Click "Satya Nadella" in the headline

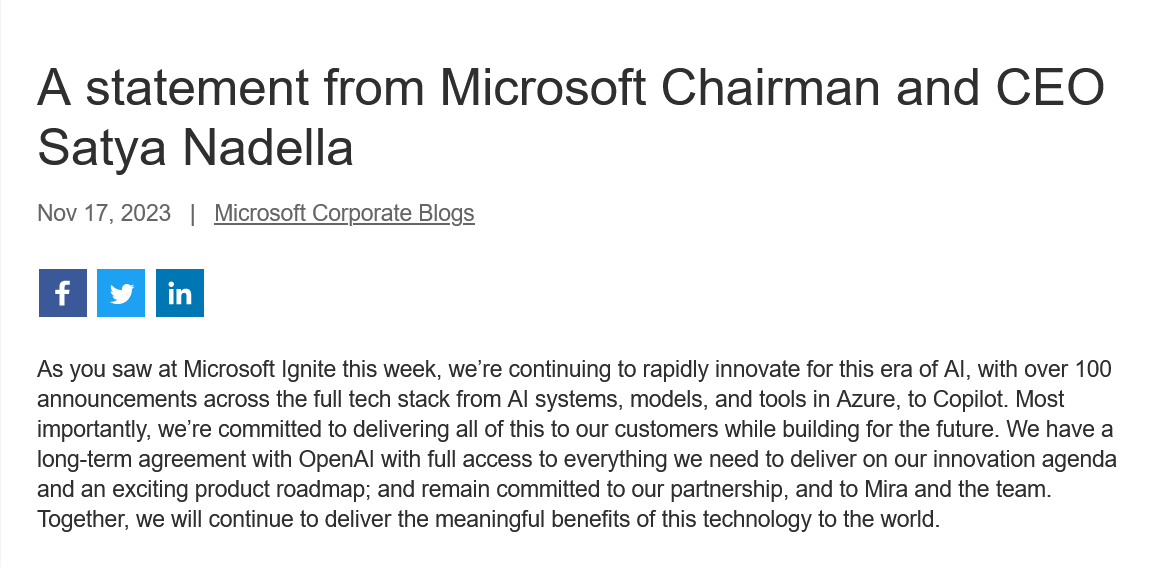(195, 147)
